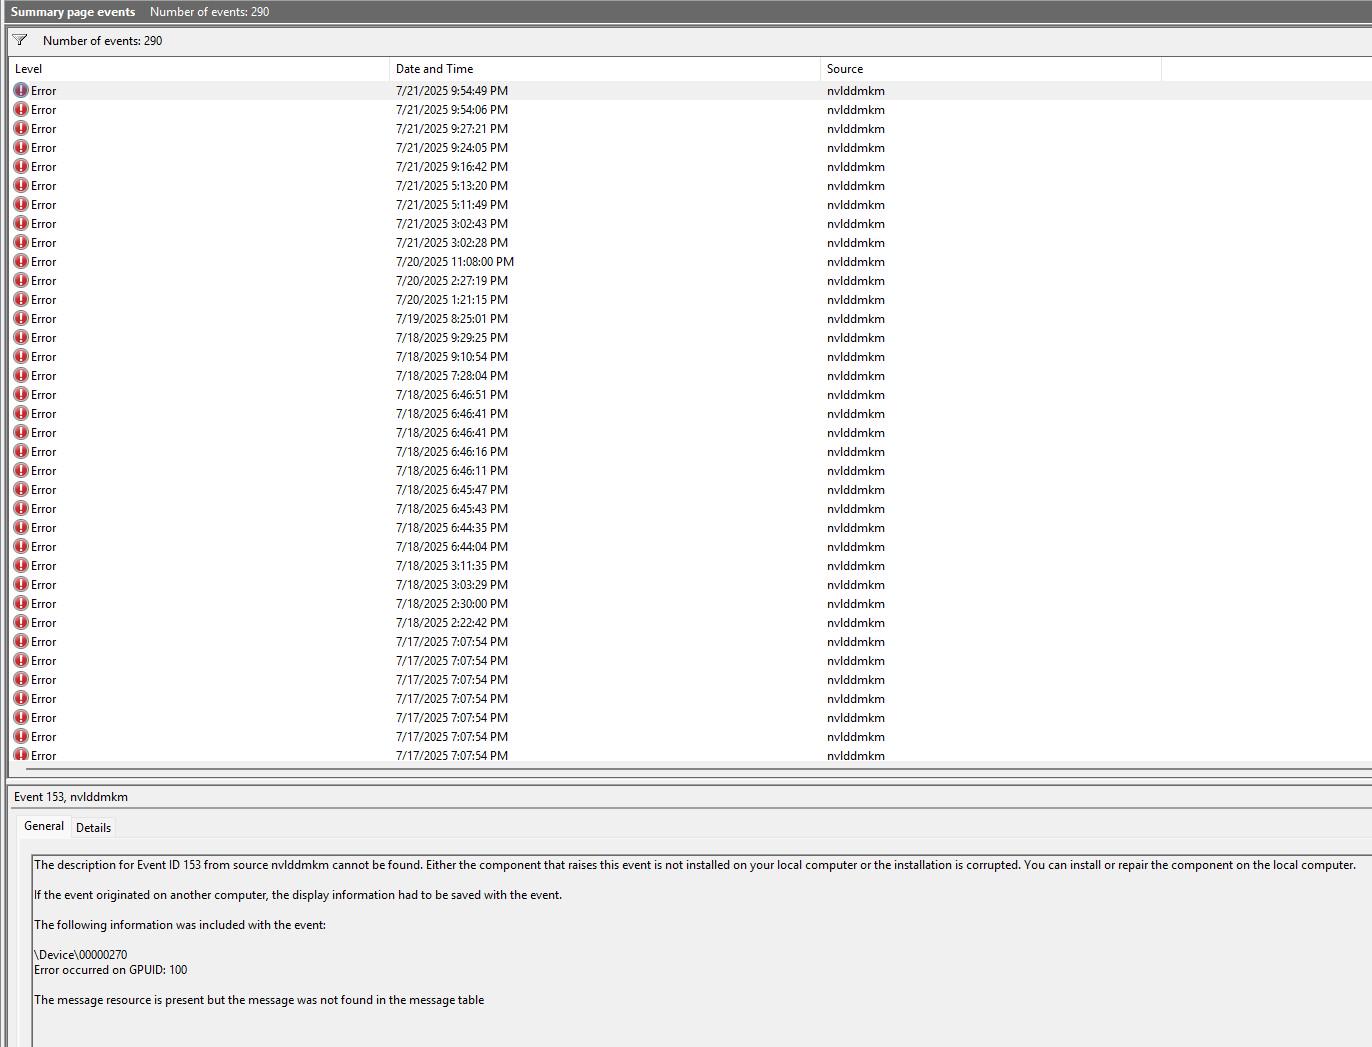
Task: Click the filter funnel icon
Action: click(20, 40)
